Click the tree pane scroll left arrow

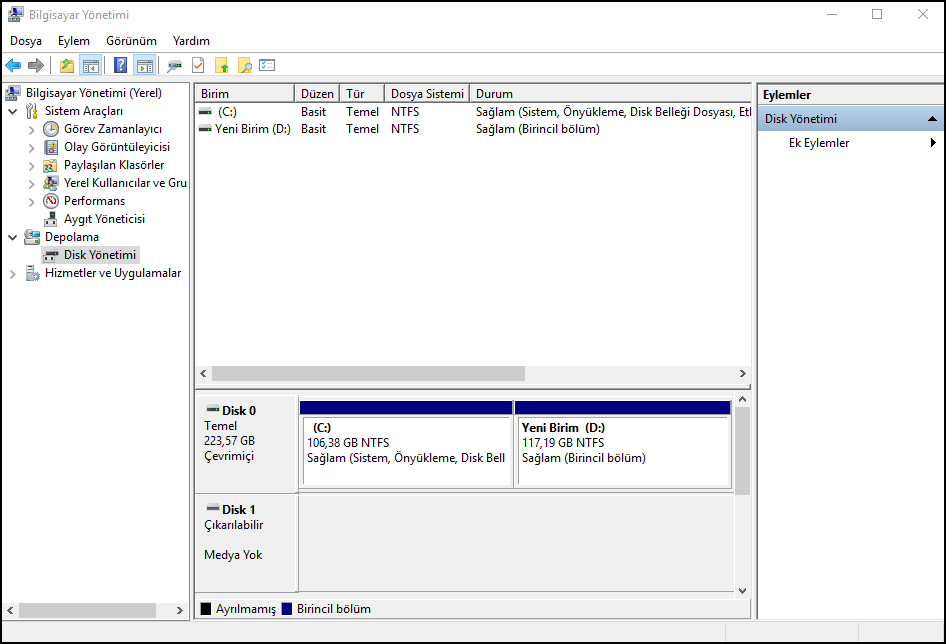point(10,610)
